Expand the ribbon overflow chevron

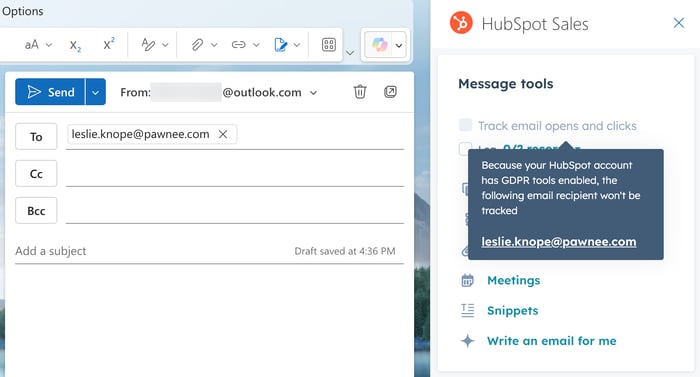(x=350, y=53)
